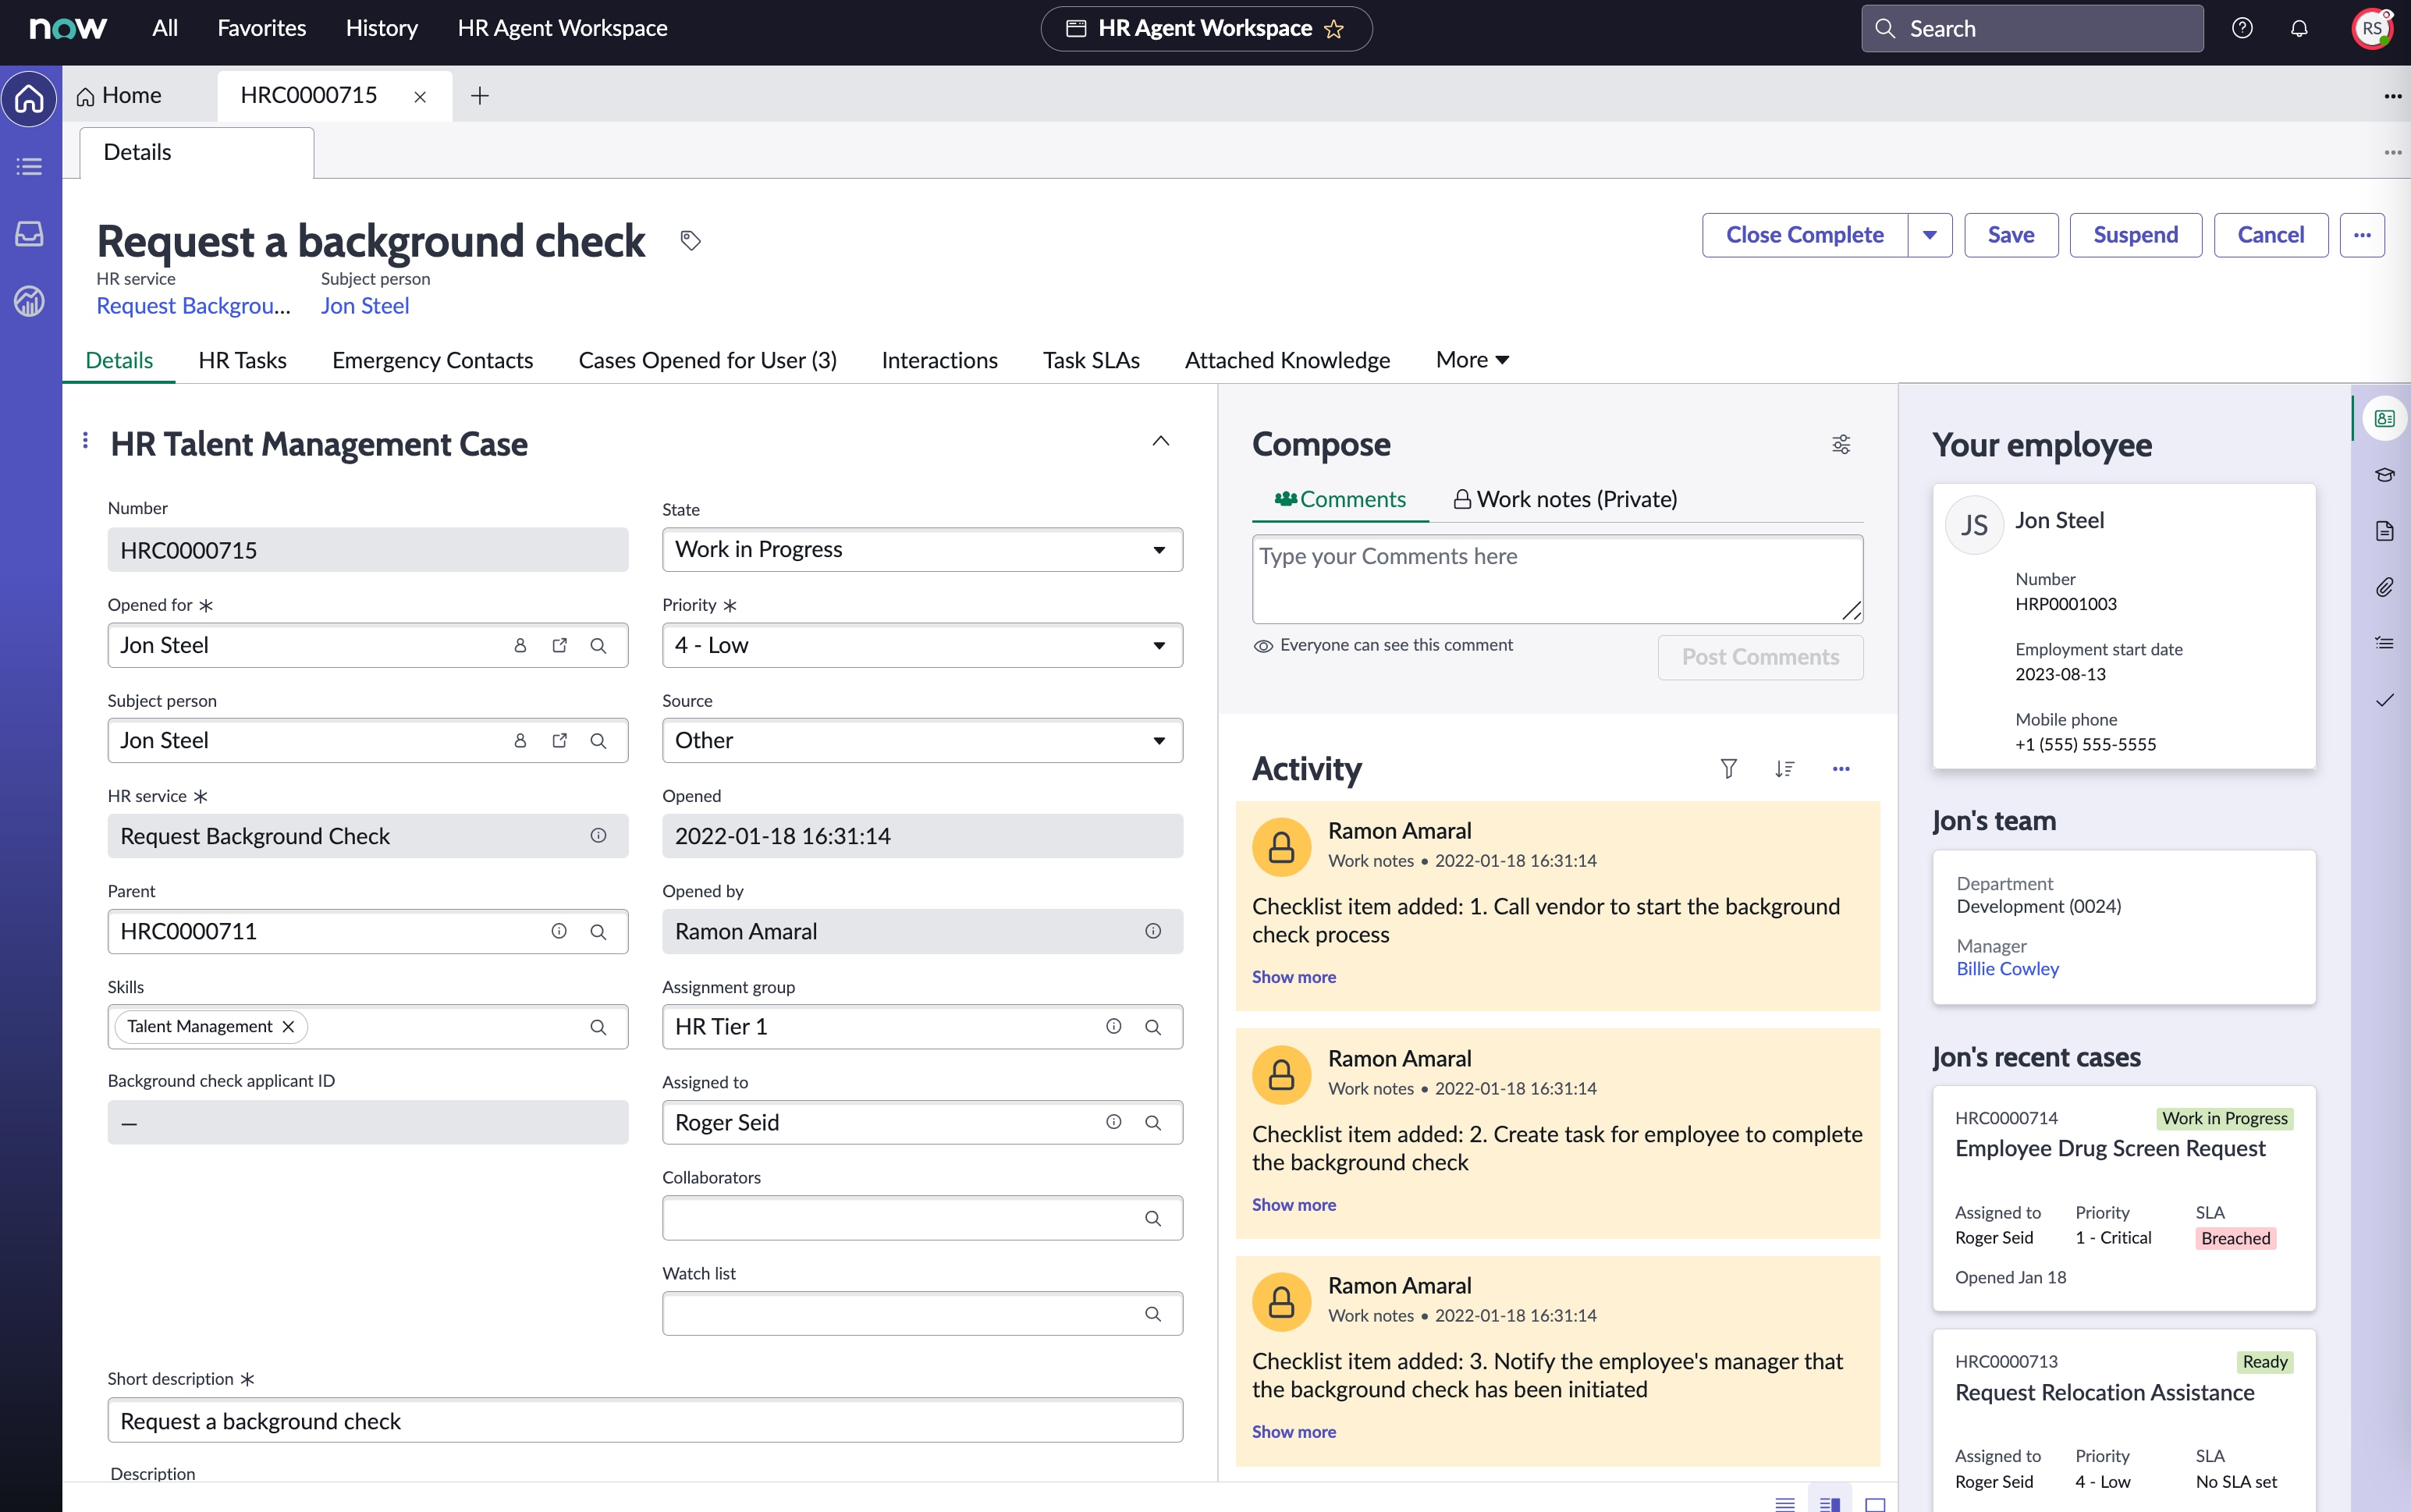2411x1512 pixels.
Task: Open manager Billie Cowley's profile link
Action: 2005,968
